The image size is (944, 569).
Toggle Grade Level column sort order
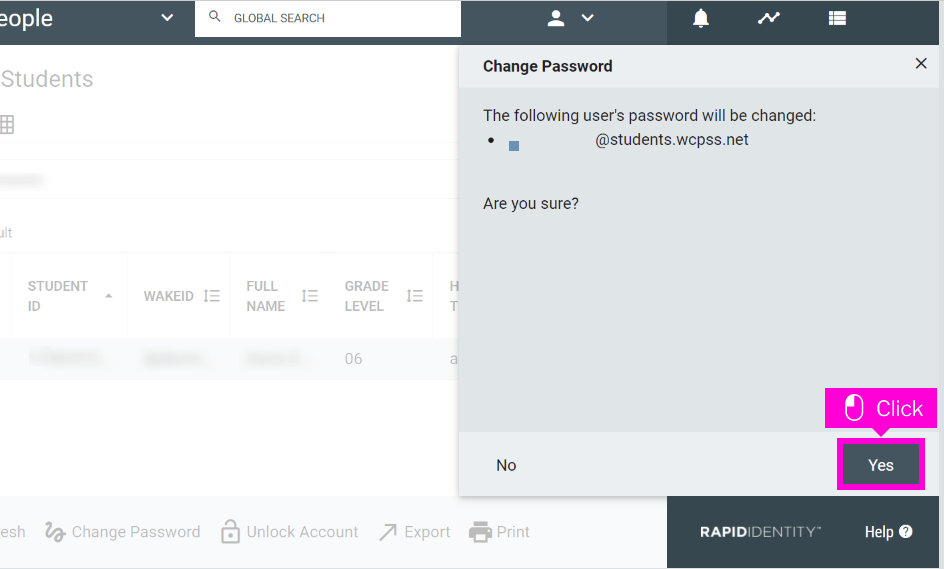414,296
